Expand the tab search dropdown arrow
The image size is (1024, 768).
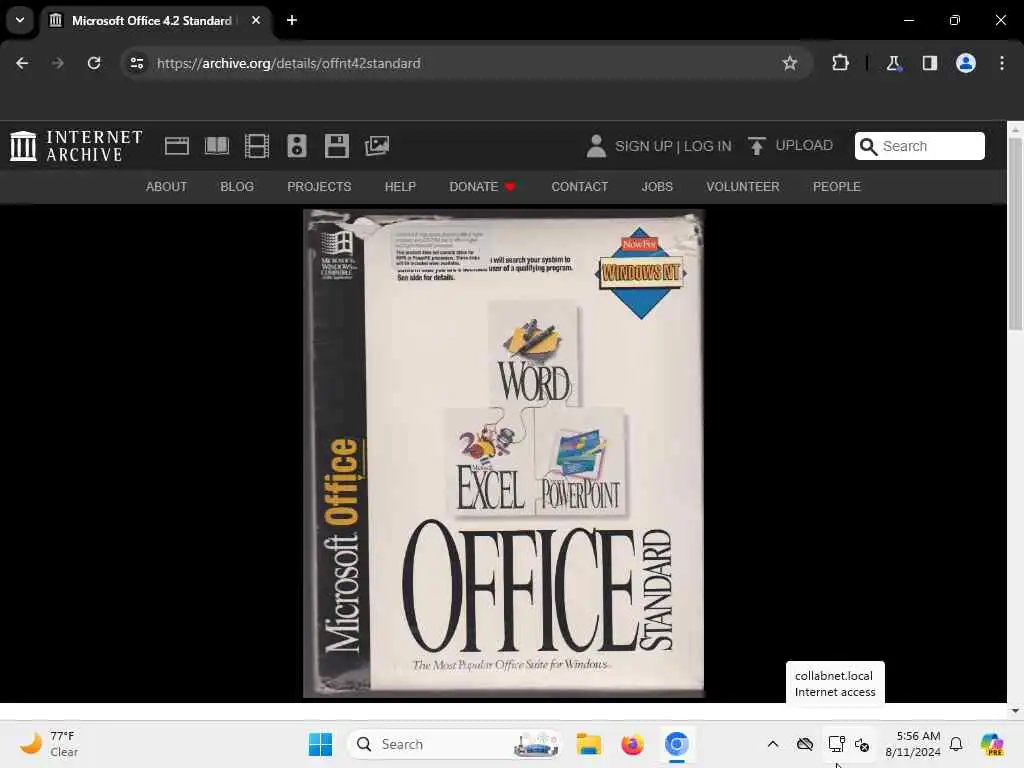click(20, 20)
